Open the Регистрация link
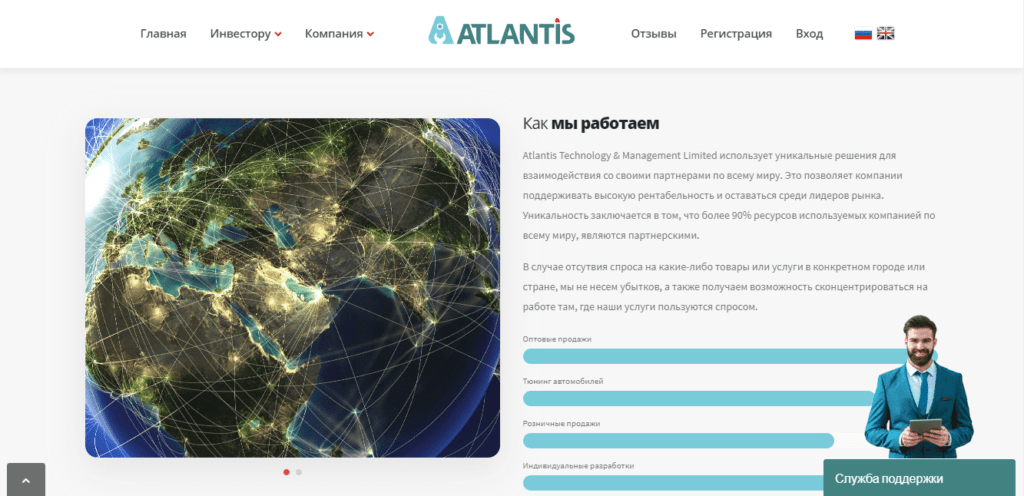1024x496 pixels. coord(736,34)
